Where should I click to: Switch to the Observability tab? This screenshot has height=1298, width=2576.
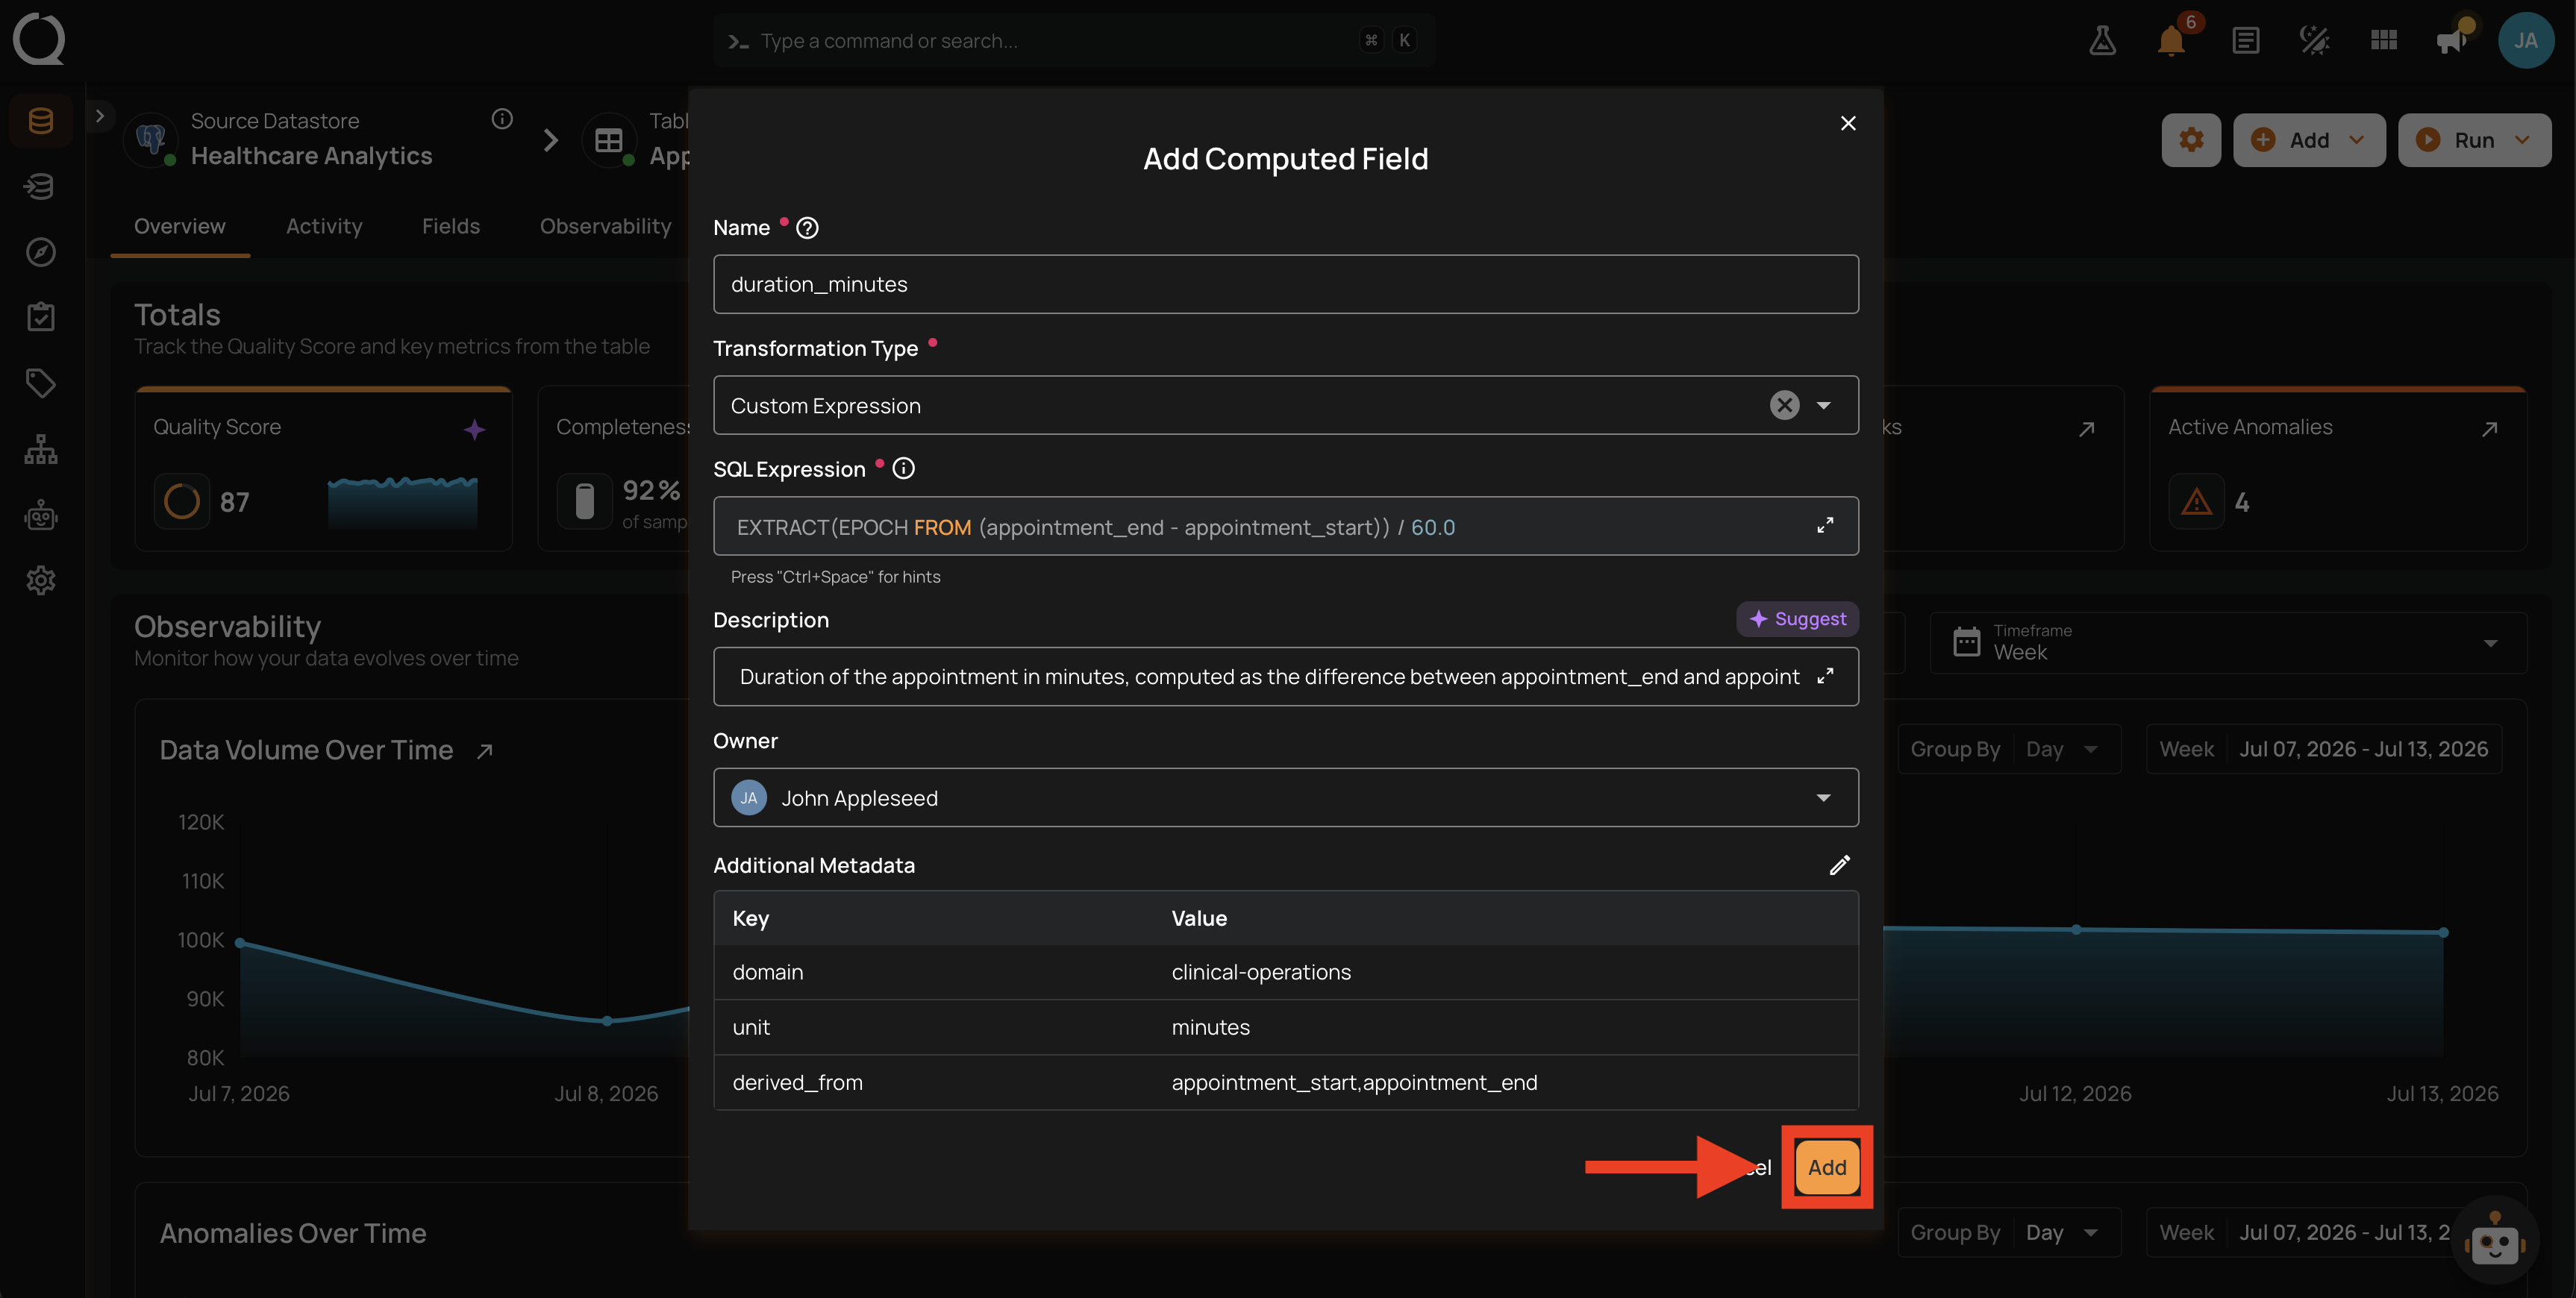pyautogui.click(x=606, y=226)
